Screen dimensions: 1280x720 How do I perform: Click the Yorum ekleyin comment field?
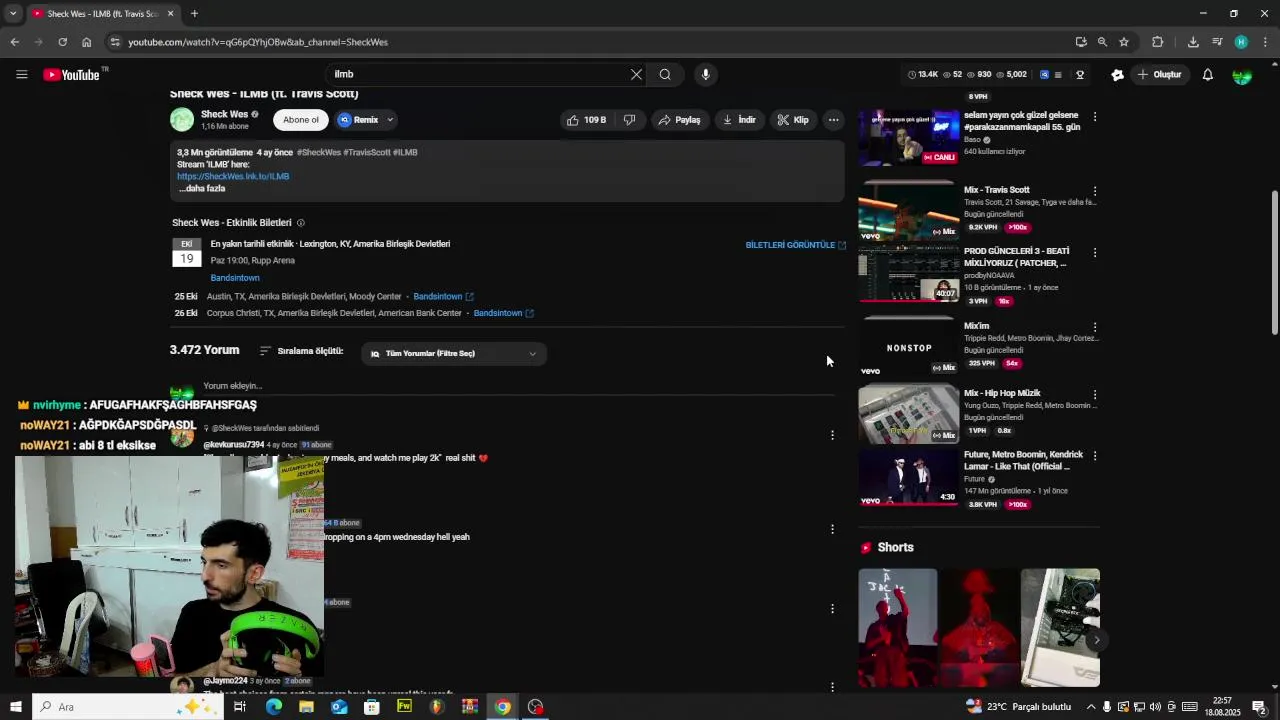pyautogui.click(x=518, y=386)
